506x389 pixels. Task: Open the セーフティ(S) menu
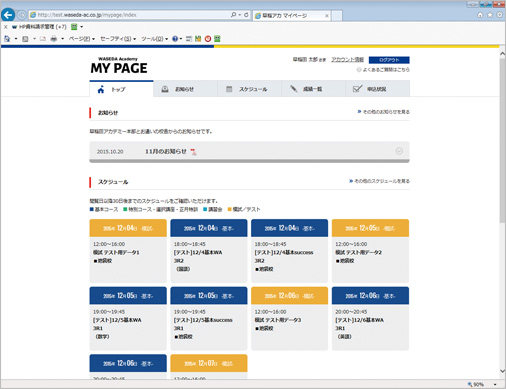coord(118,39)
